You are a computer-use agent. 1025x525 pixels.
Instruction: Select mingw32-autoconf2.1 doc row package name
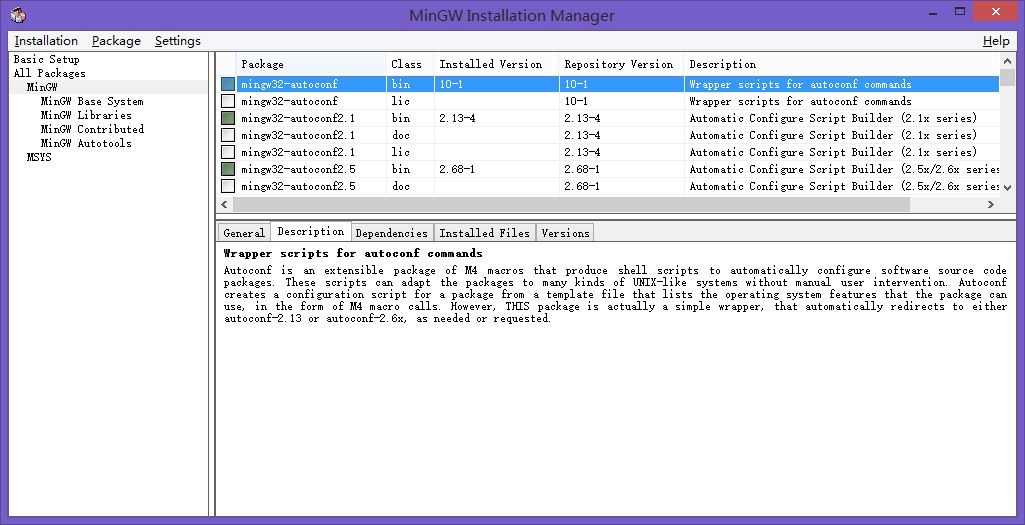click(298, 135)
